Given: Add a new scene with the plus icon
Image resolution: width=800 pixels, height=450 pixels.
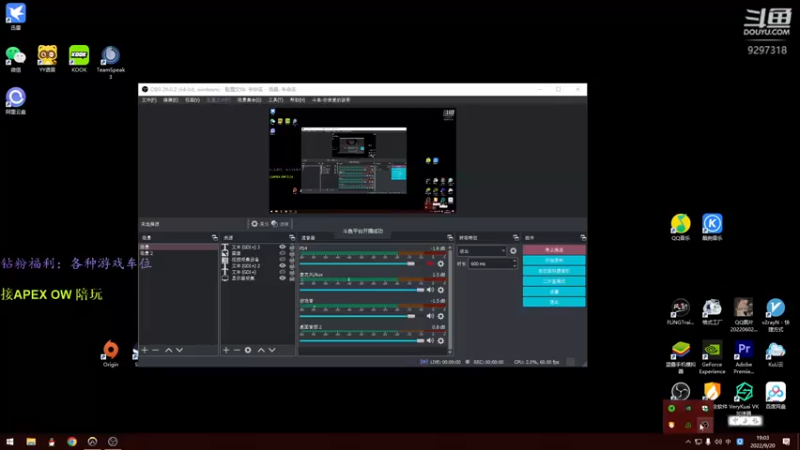Looking at the screenshot, I should coord(145,350).
